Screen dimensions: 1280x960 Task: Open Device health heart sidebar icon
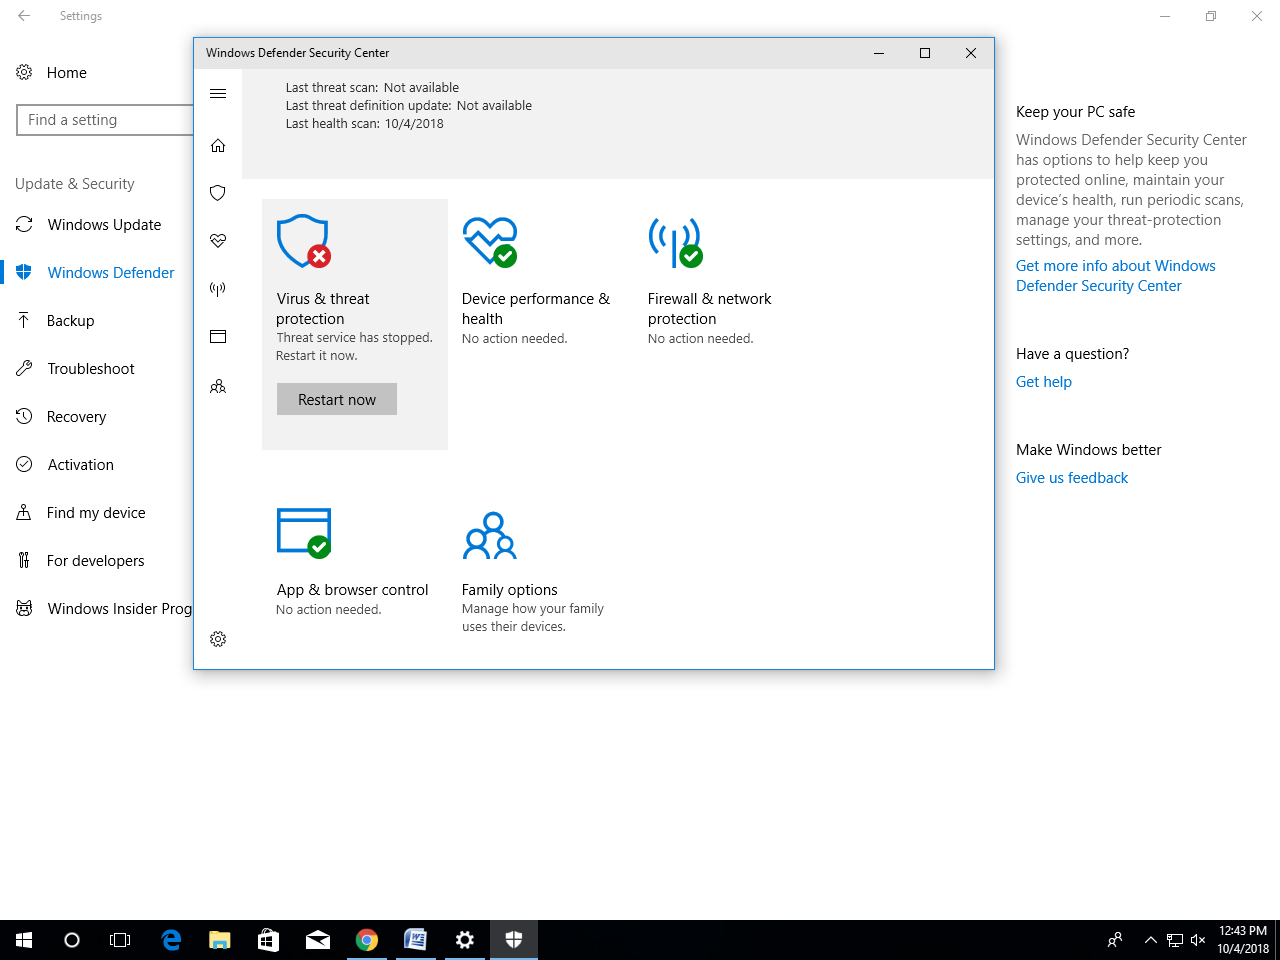click(x=218, y=241)
